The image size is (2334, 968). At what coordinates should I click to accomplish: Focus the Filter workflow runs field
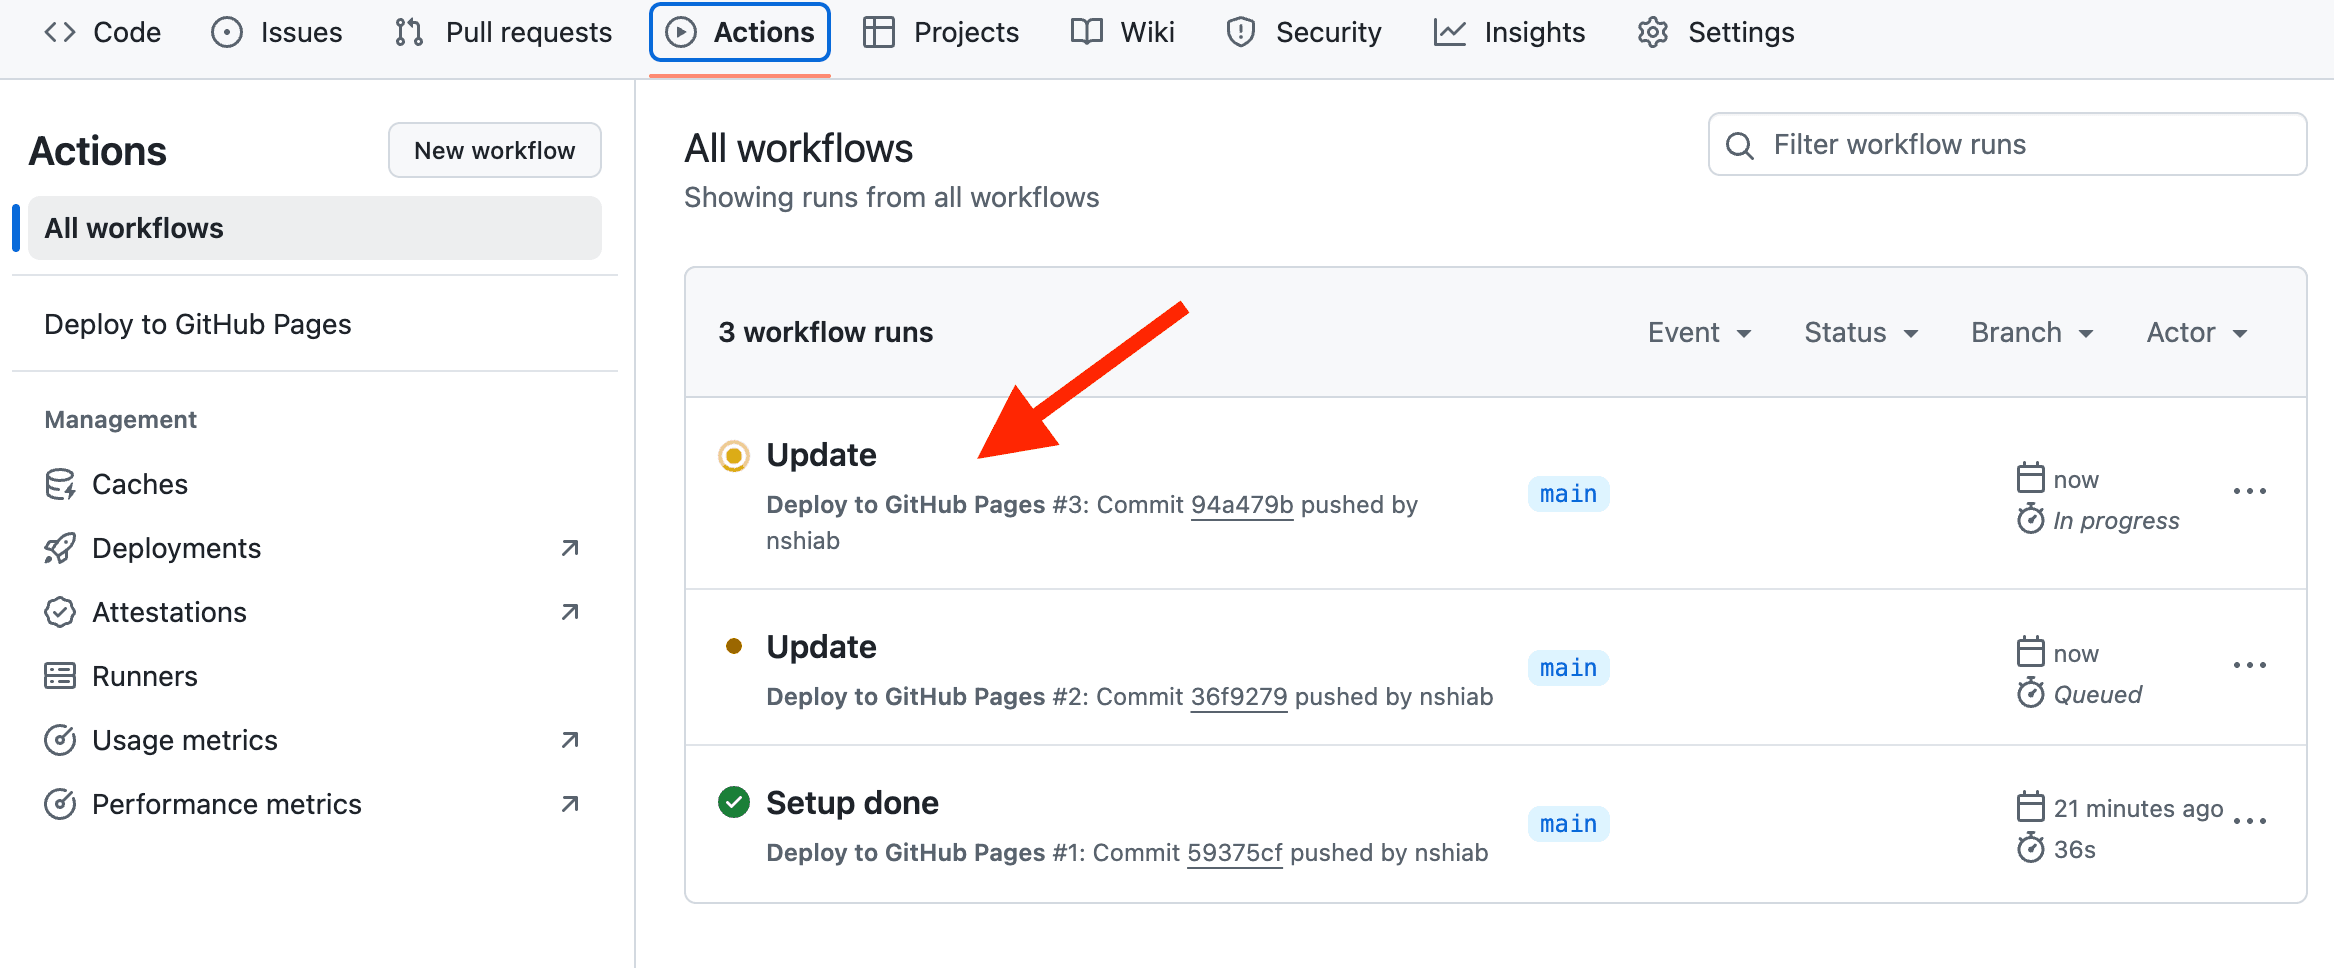click(x=2008, y=144)
